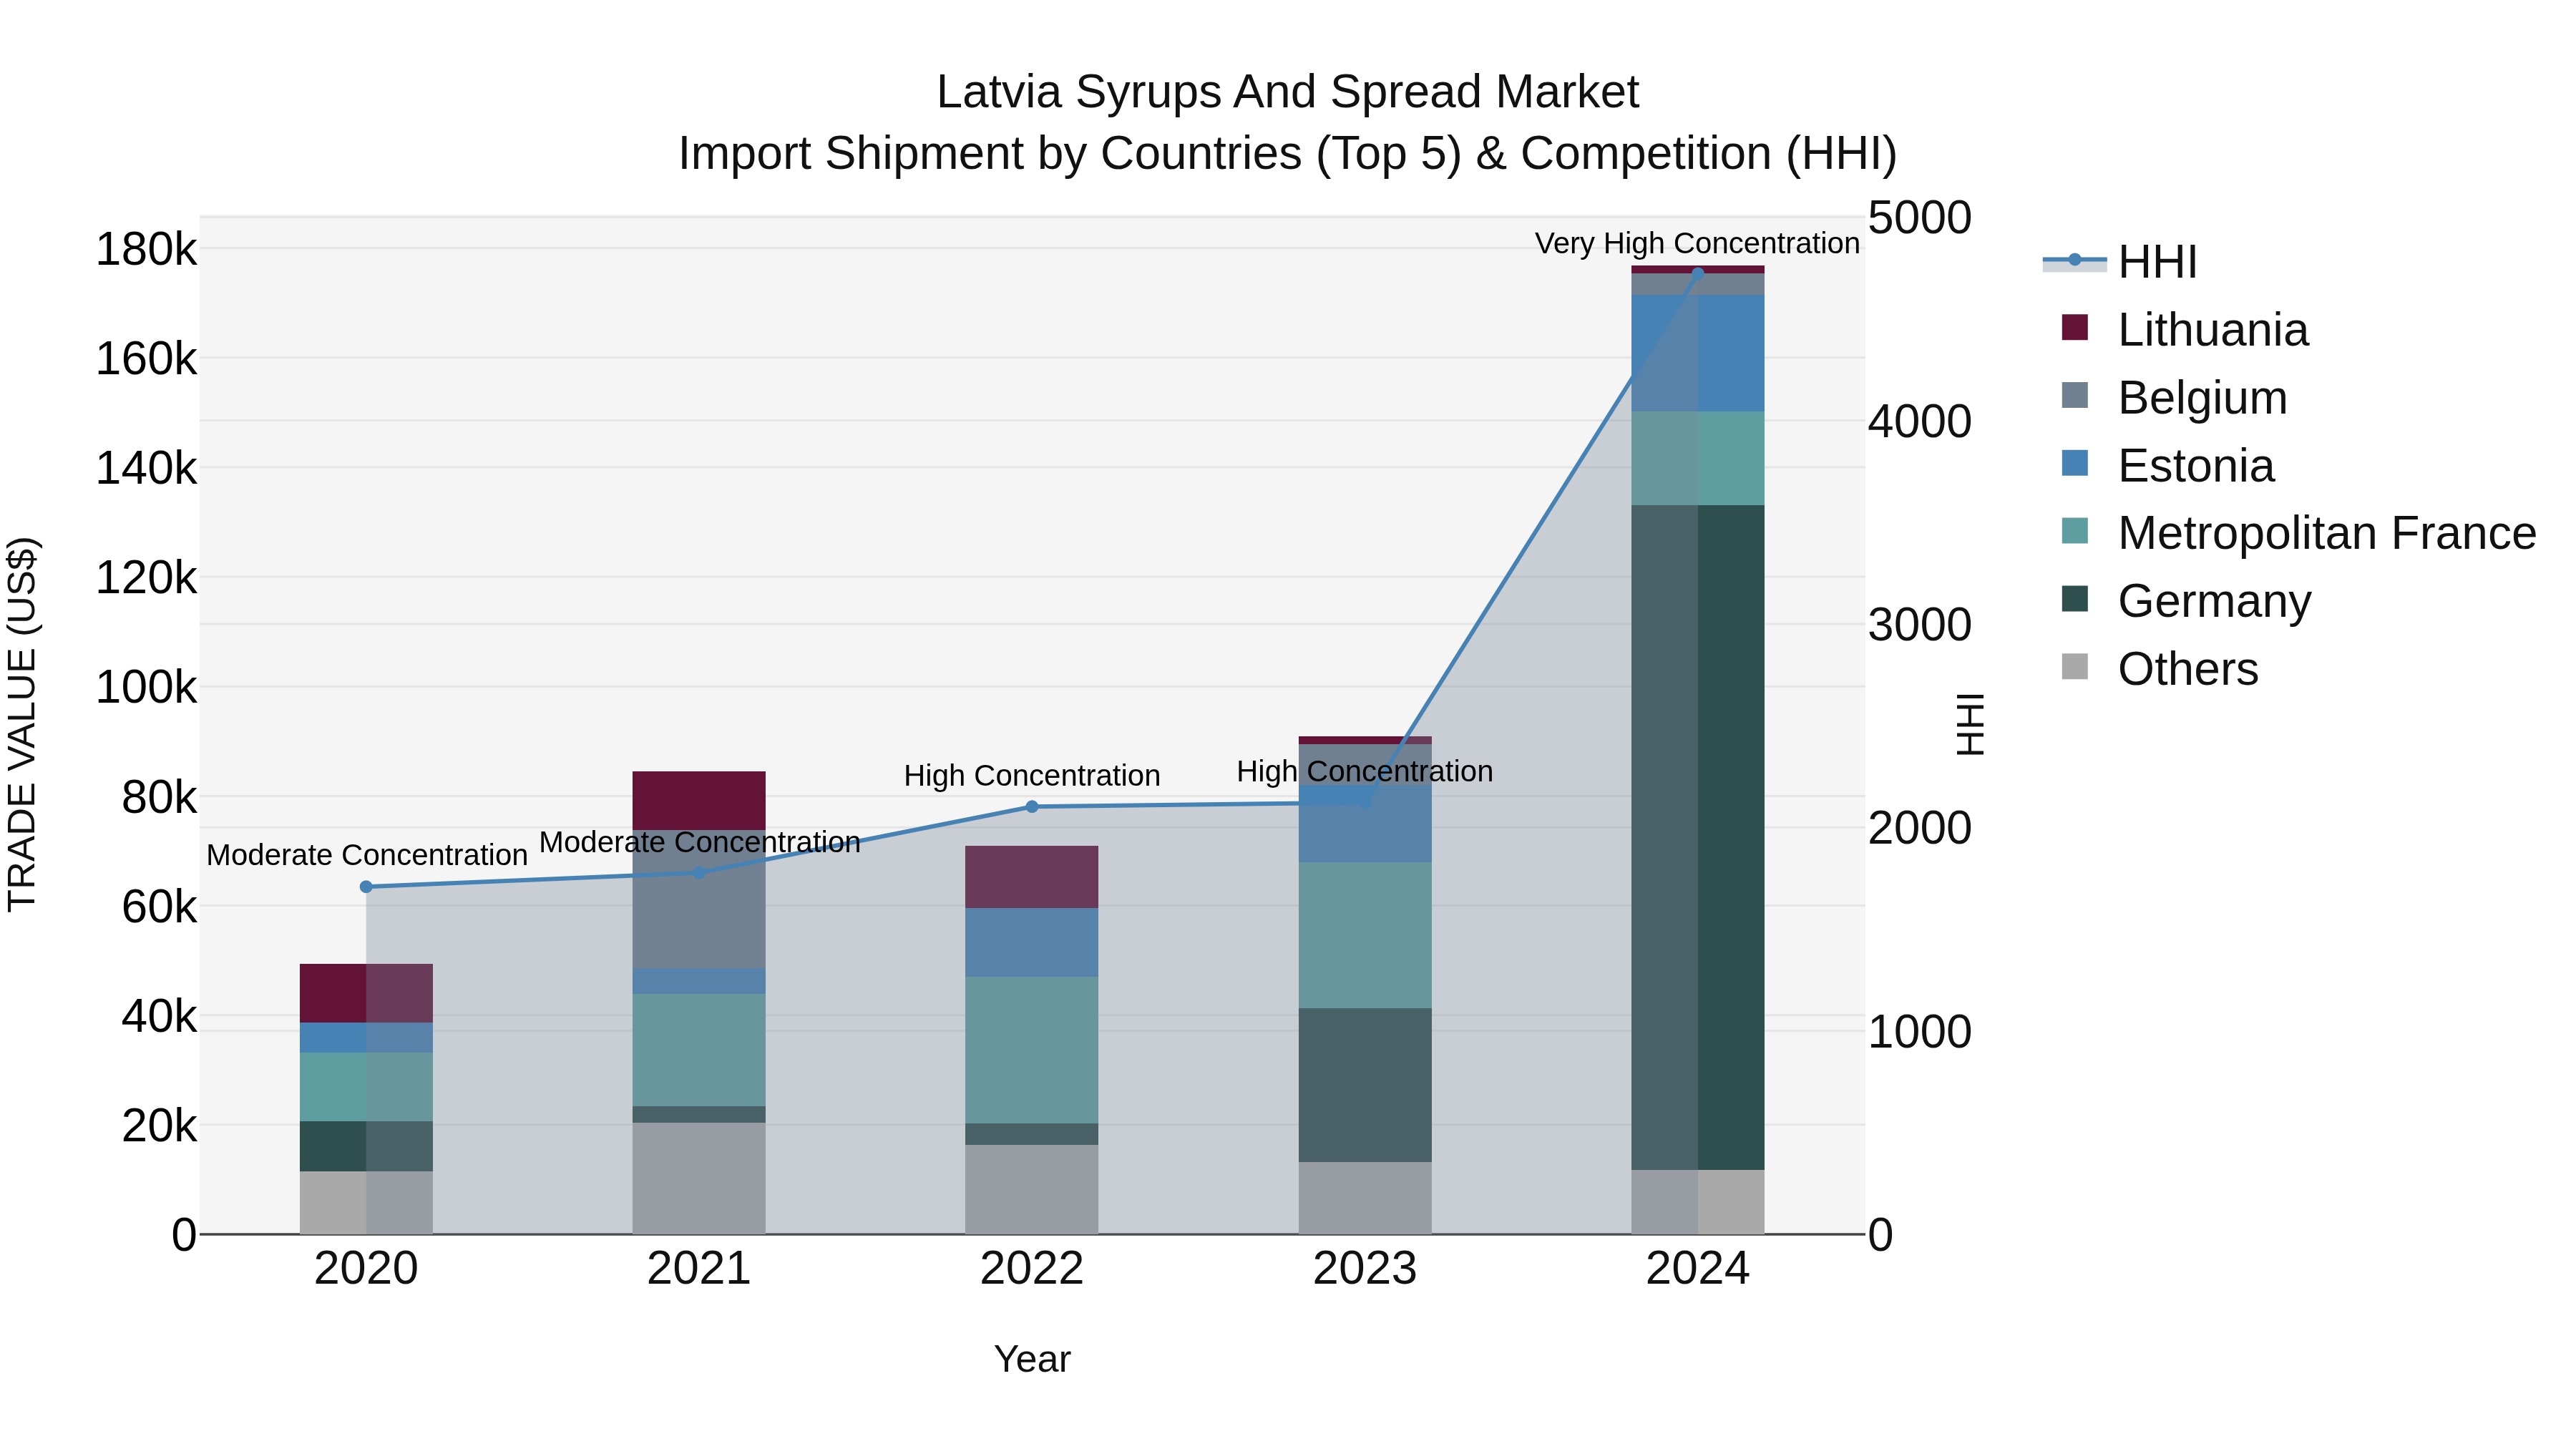Select the 2024 Estonia bar segment

1698,354
